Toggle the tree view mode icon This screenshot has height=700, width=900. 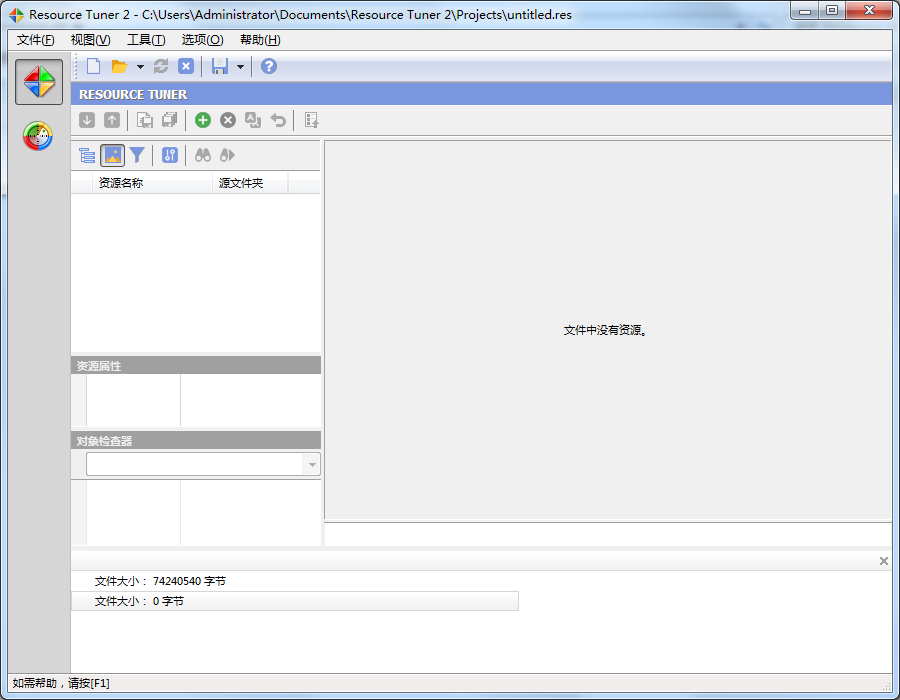coord(87,155)
